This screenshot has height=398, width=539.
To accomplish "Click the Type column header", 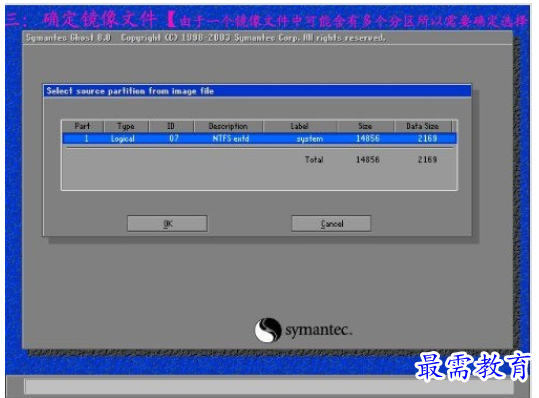I will coord(126,126).
